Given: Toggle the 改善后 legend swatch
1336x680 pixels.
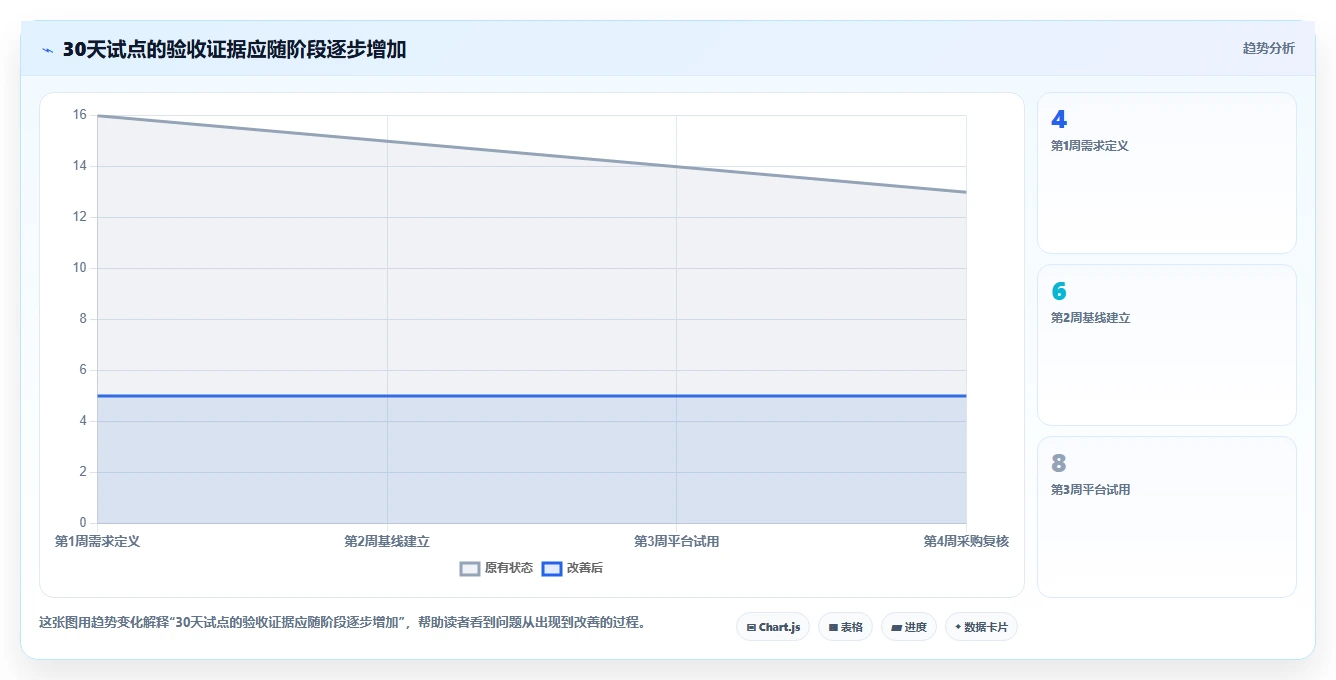Looking at the screenshot, I should (x=552, y=568).
